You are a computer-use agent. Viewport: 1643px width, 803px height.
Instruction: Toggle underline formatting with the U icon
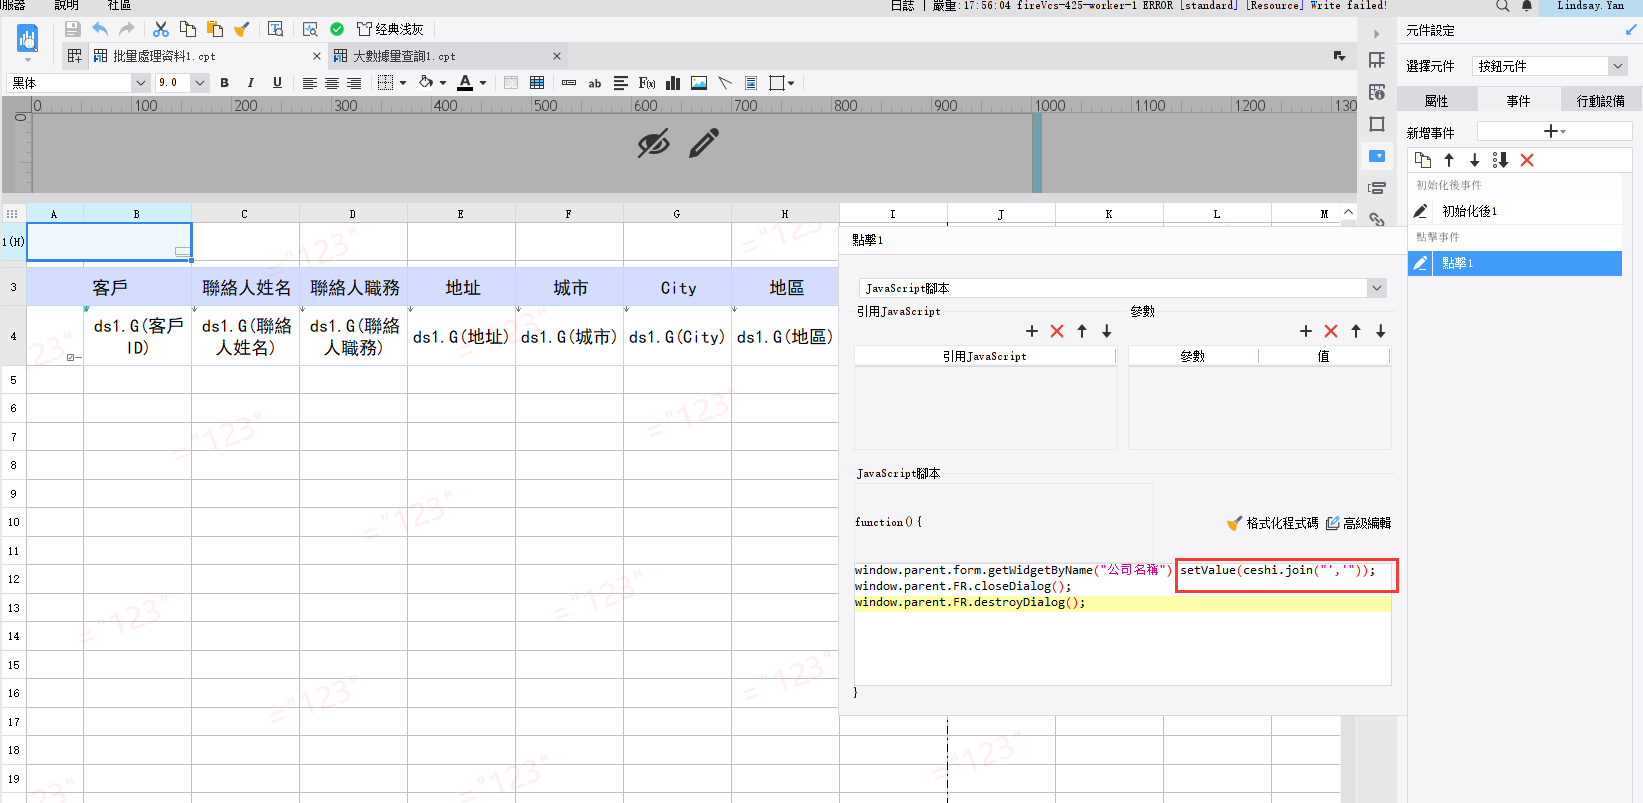(x=277, y=83)
